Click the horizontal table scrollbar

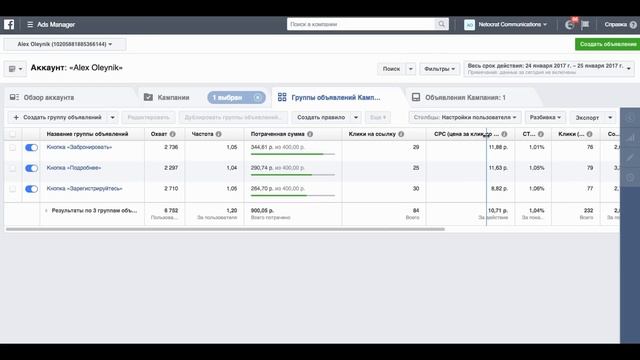(225, 229)
